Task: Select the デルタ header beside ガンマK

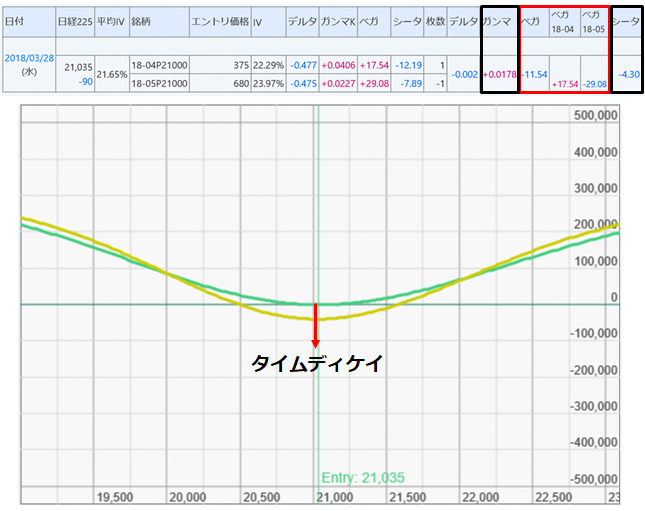Action: point(302,21)
